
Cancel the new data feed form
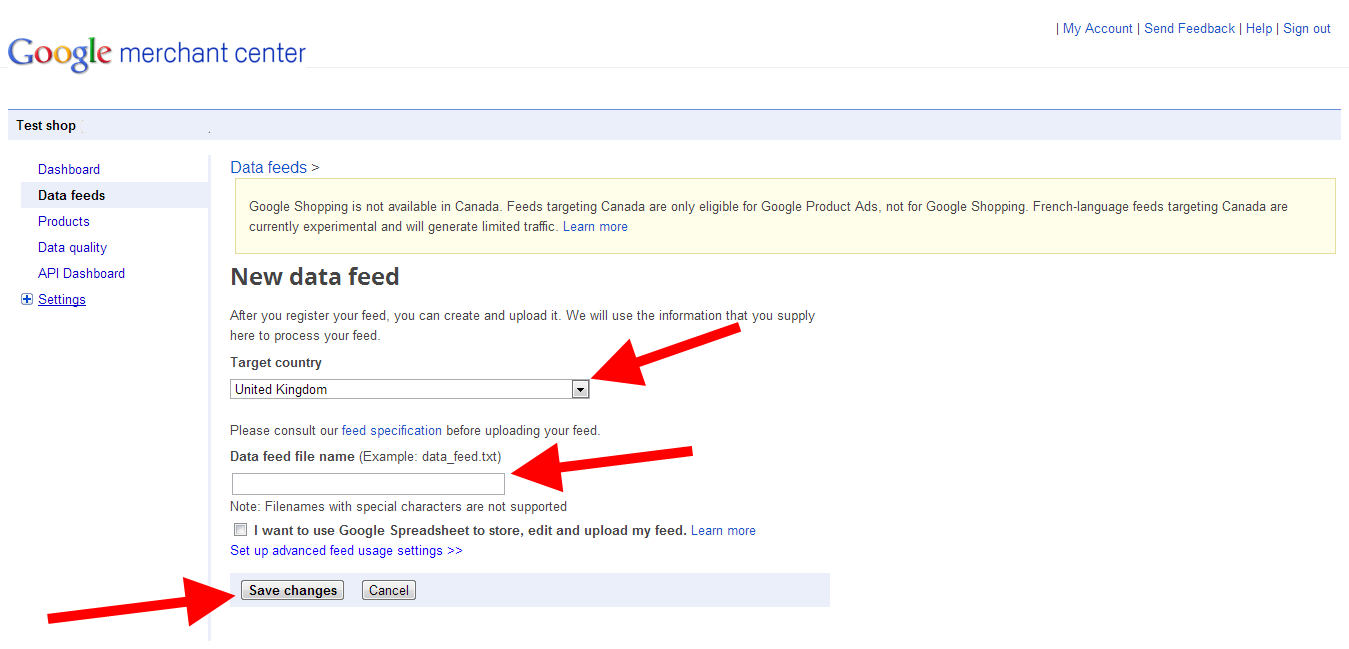(x=388, y=590)
